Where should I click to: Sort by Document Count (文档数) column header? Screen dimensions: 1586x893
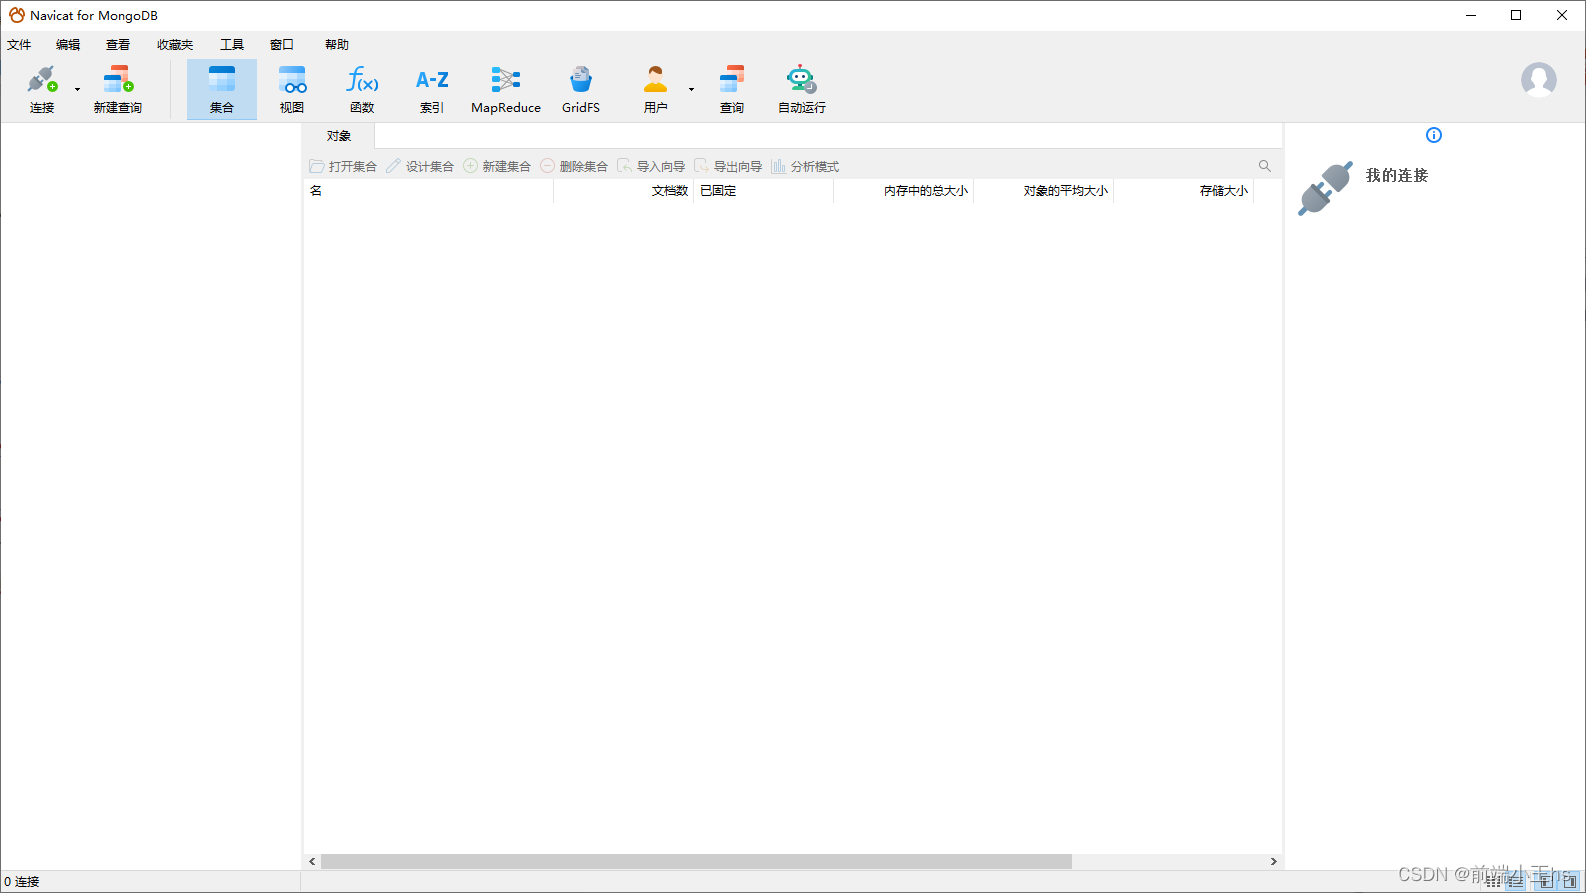(623, 191)
